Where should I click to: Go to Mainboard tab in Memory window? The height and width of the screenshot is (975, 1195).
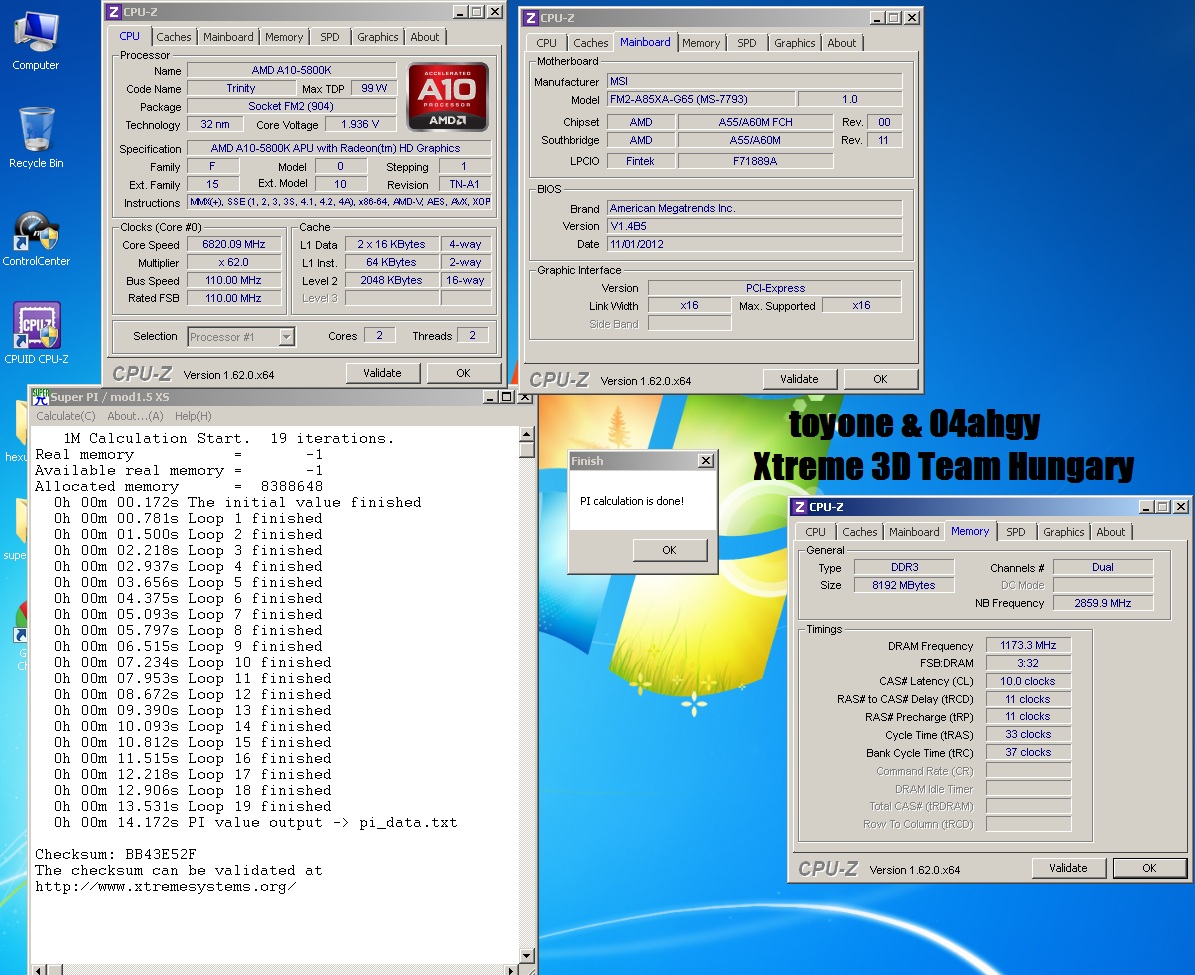(914, 532)
